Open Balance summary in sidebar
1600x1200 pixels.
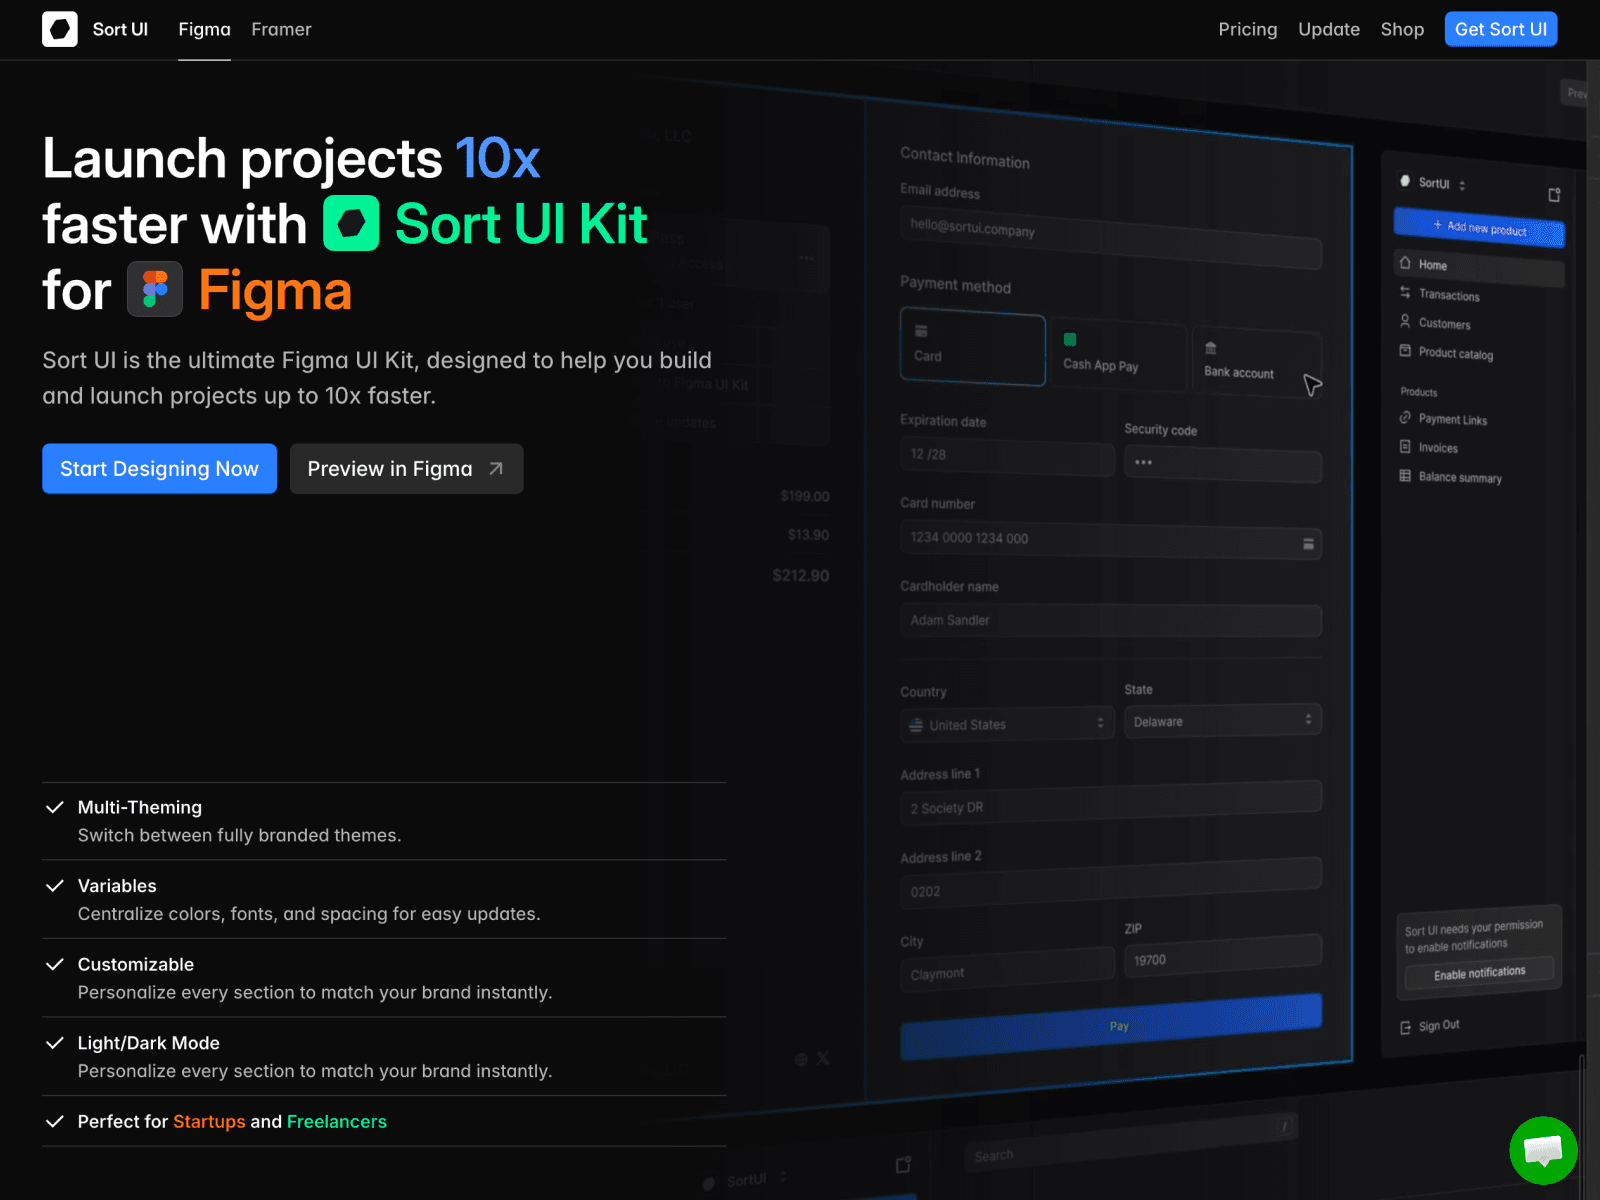pyautogui.click(x=1460, y=477)
